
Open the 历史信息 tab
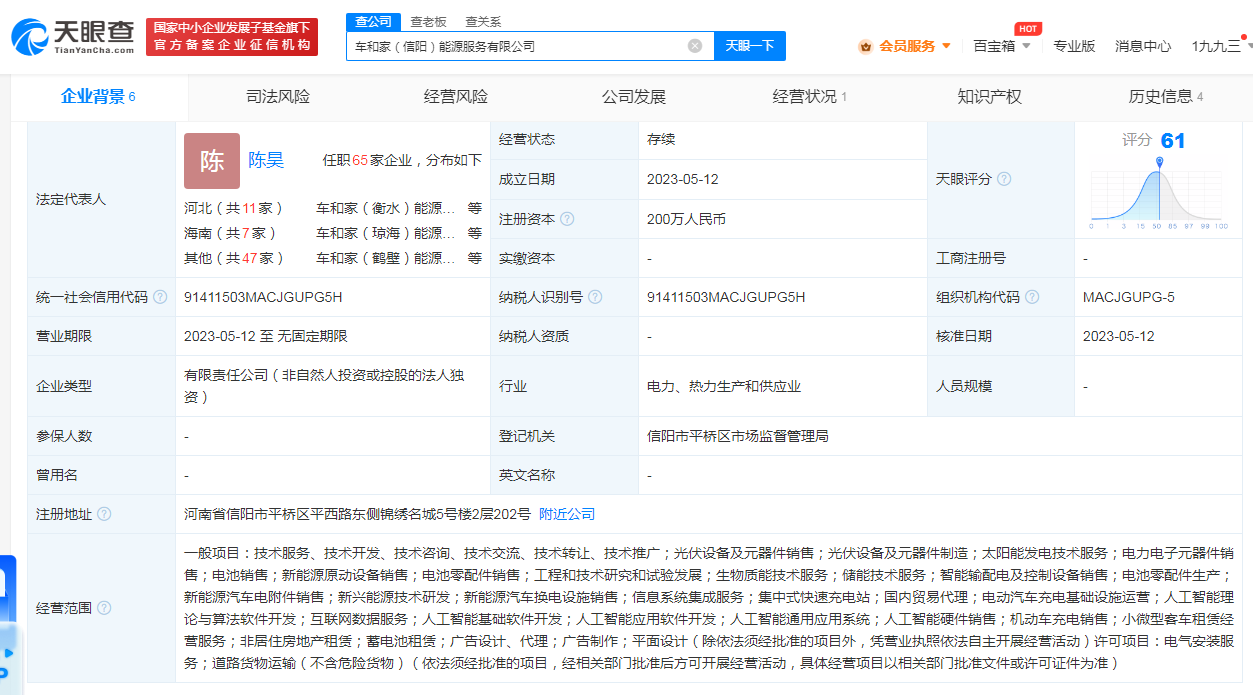coord(1166,97)
